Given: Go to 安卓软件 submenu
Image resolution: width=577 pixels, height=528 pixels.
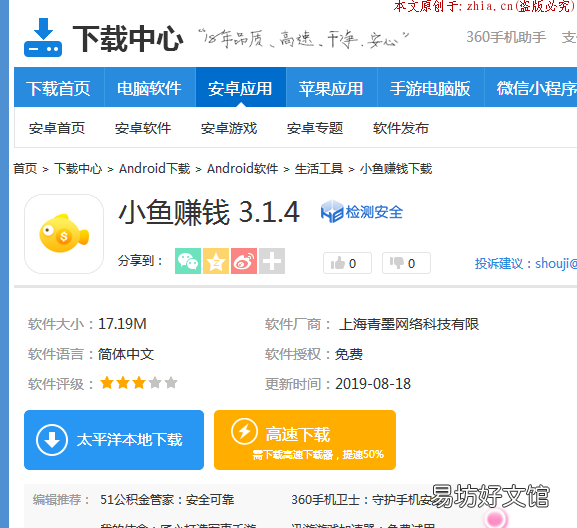Looking at the screenshot, I should coord(143,128).
